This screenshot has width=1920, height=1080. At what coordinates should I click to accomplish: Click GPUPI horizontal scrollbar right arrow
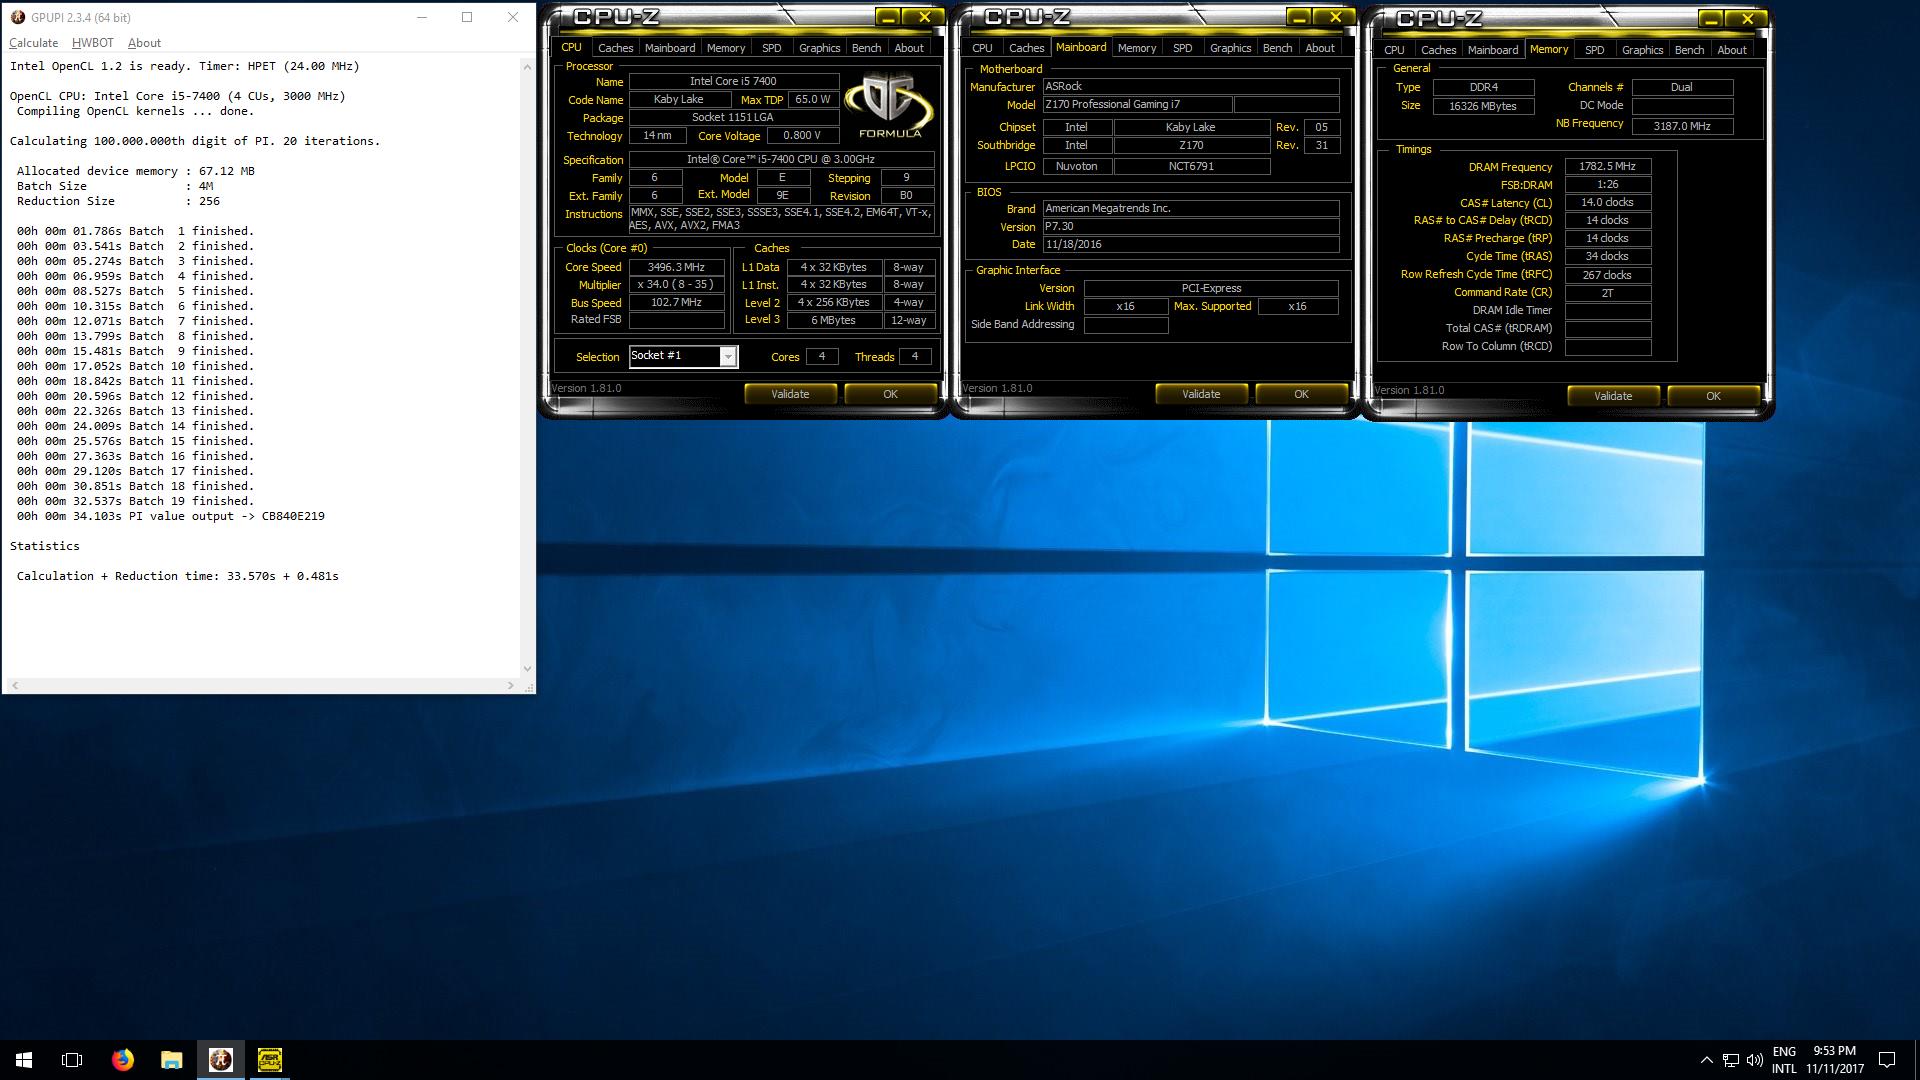[511, 685]
